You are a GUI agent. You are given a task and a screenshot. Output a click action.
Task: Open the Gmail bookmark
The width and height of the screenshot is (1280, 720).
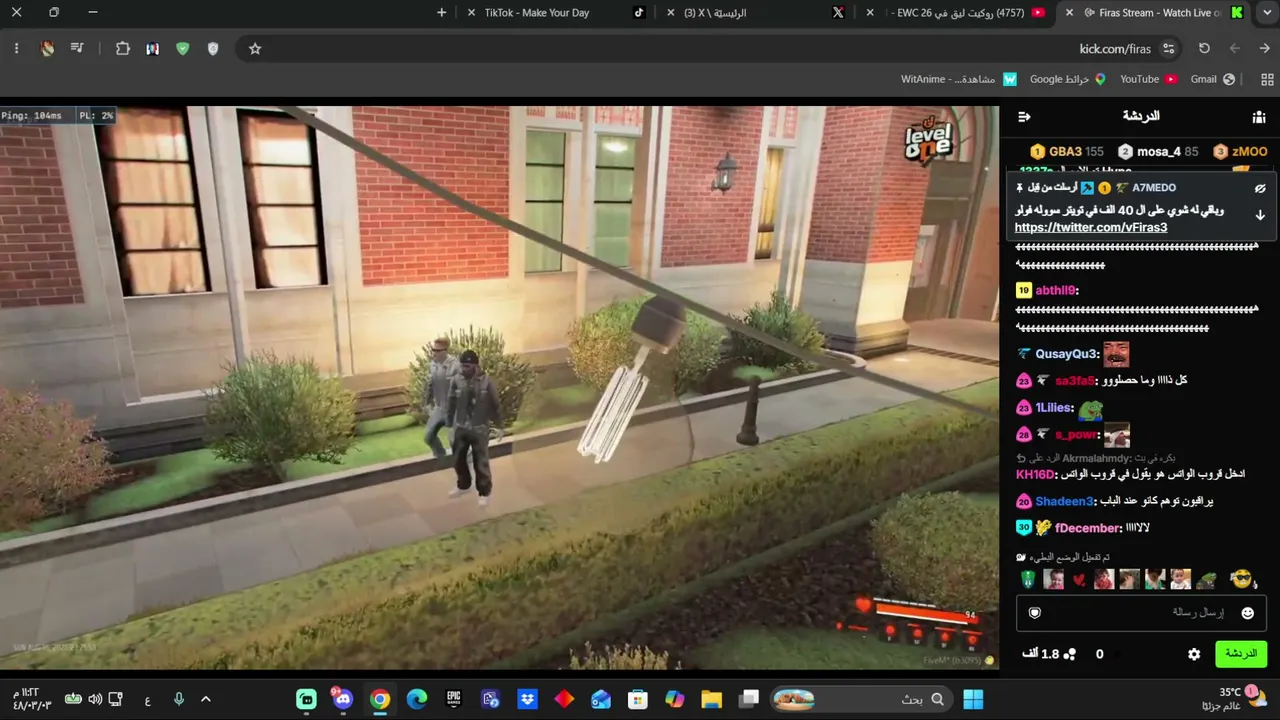click(1213, 79)
